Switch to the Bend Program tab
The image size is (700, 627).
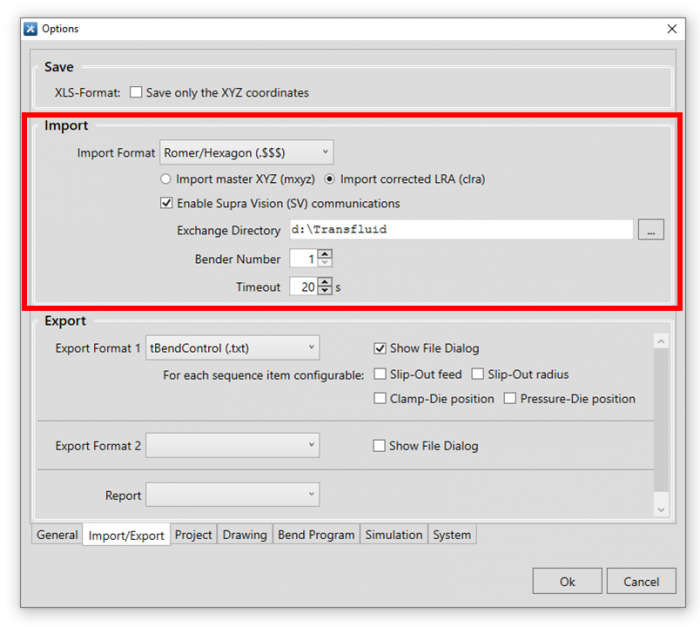click(x=316, y=535)
